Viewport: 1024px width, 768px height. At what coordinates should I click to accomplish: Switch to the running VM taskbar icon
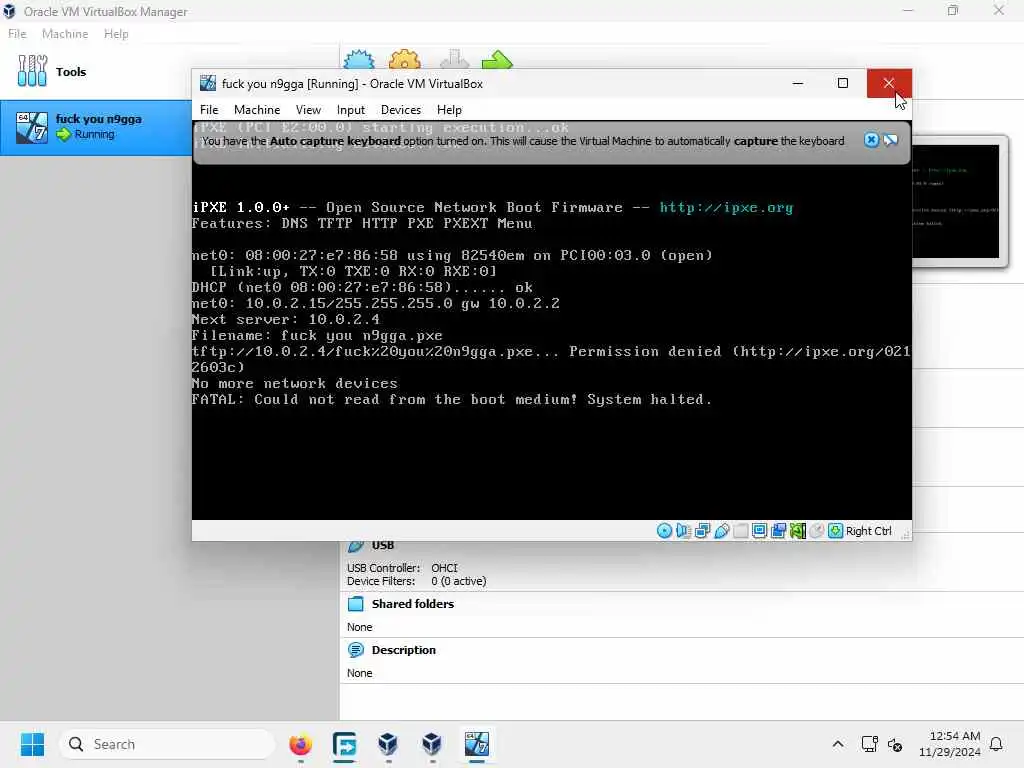(476, 744)
